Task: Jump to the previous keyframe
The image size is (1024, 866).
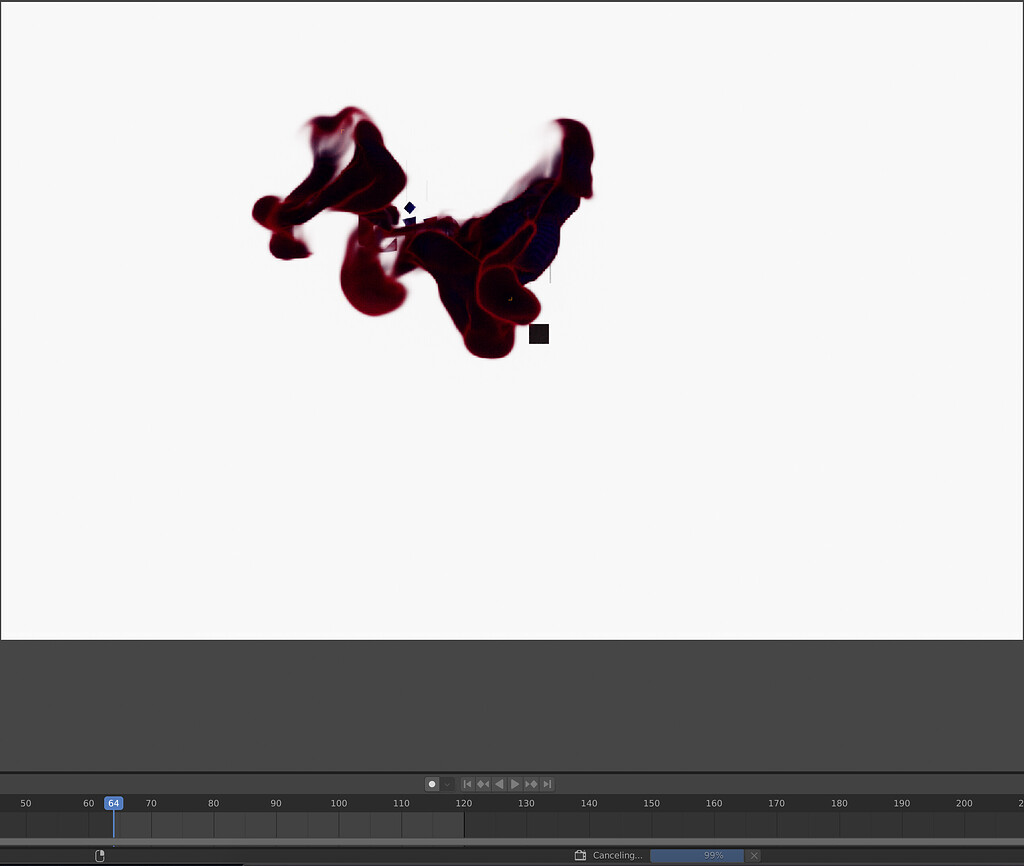Action: click(x=483, y=784)
